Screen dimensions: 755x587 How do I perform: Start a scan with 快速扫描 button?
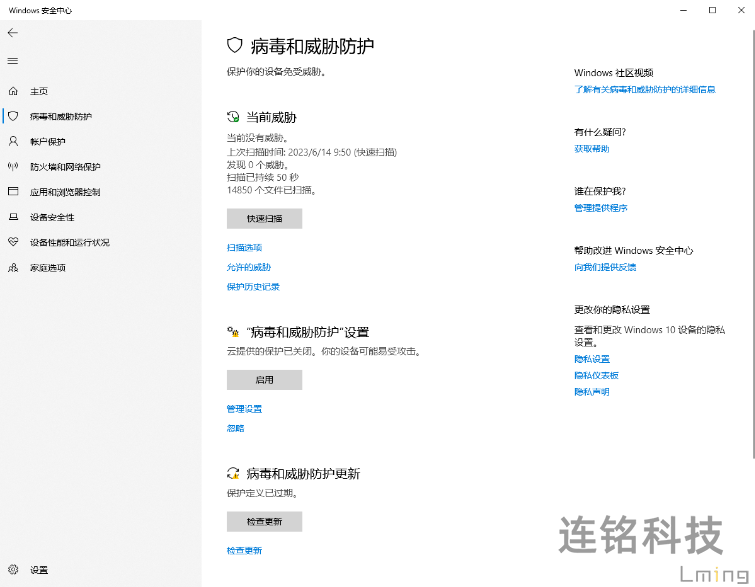tap(264, 219)
